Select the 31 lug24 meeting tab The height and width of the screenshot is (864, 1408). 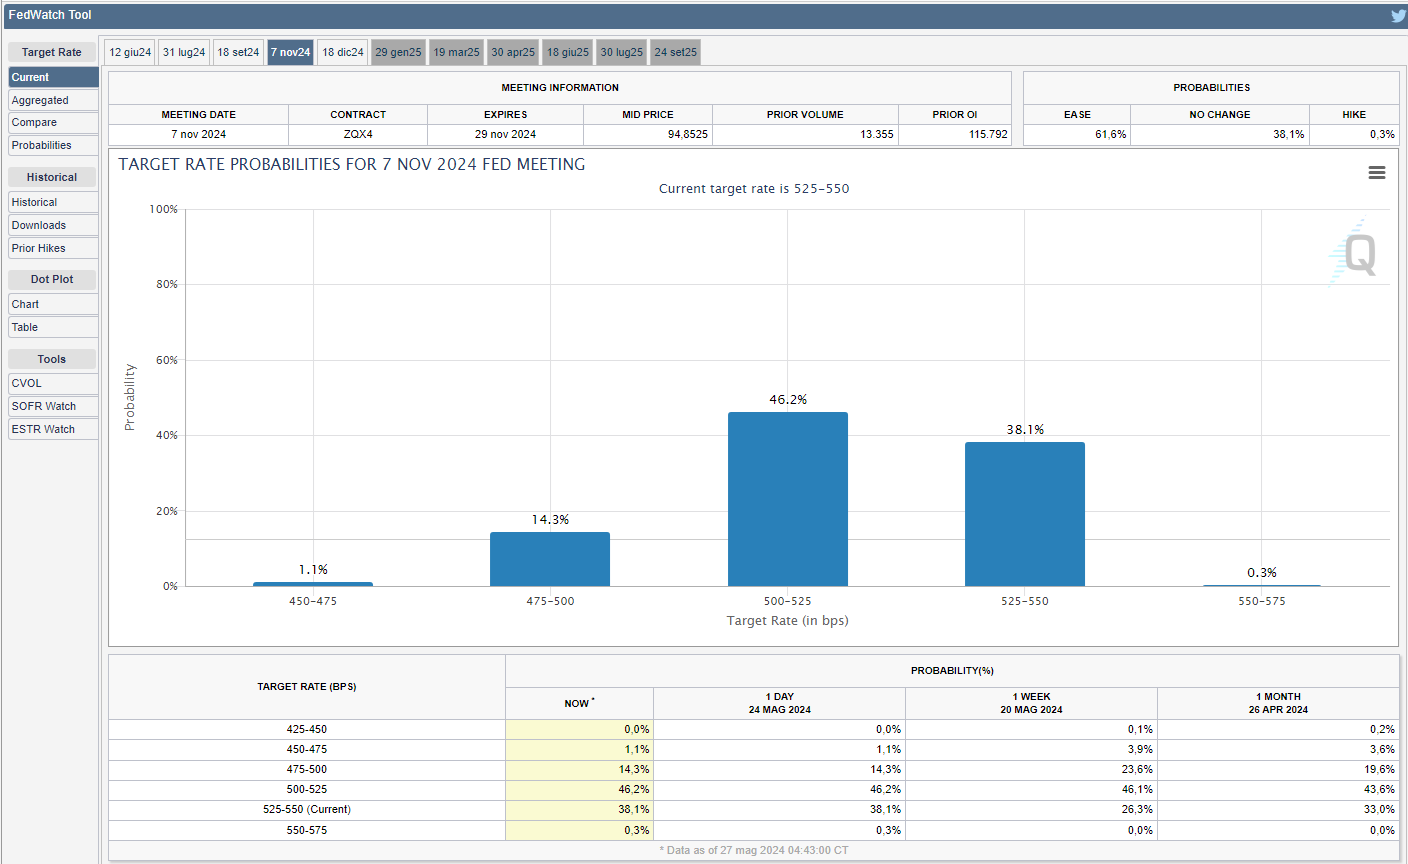coord(184,52)
